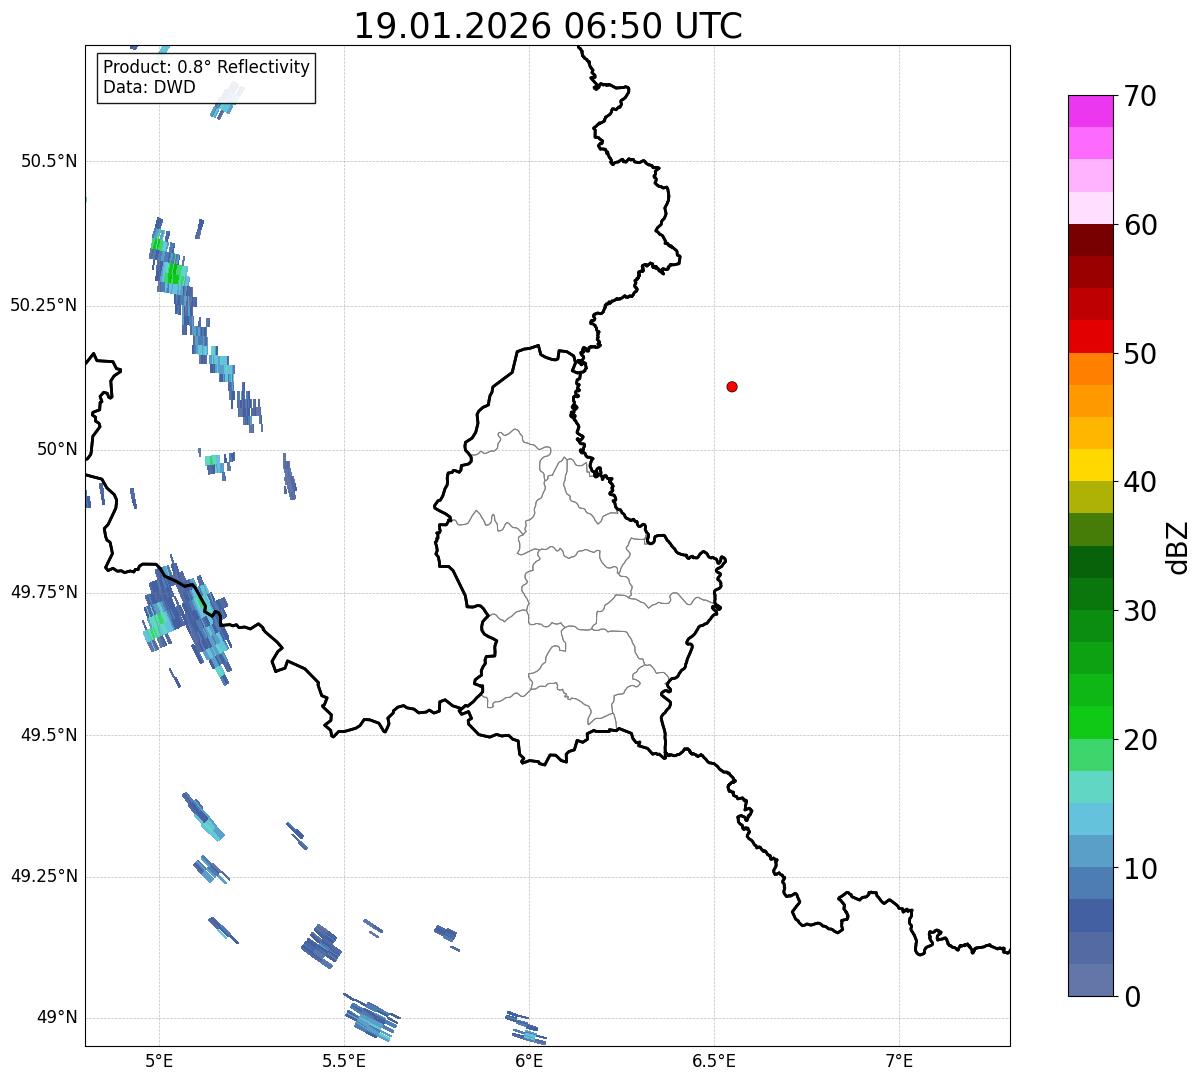The width and height of the screenshot is (1202, 1081).
Task: Click the colorbar tick label 20
Action: (1141, 740)
